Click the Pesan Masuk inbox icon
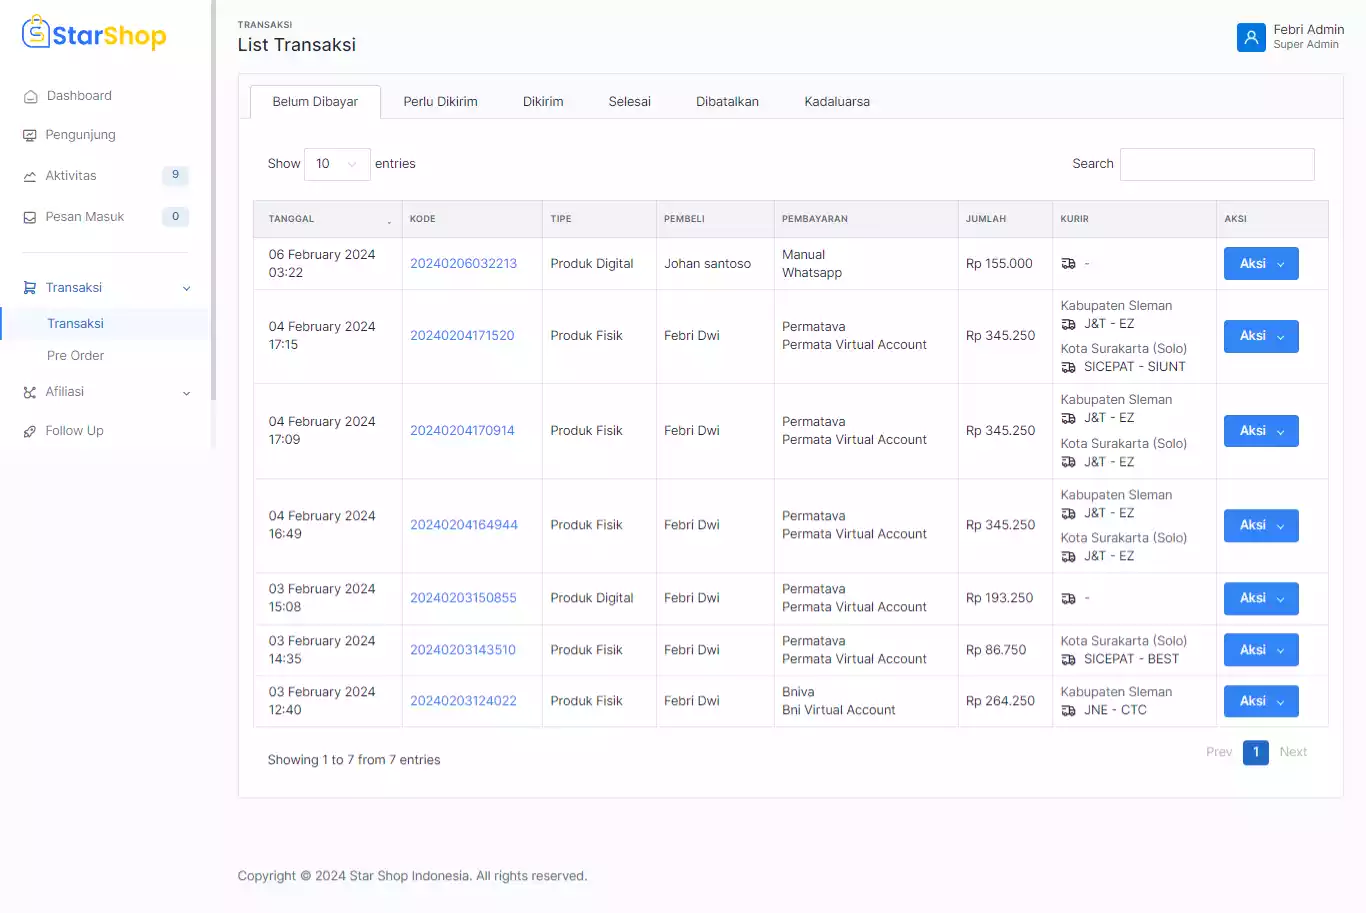 30,217
